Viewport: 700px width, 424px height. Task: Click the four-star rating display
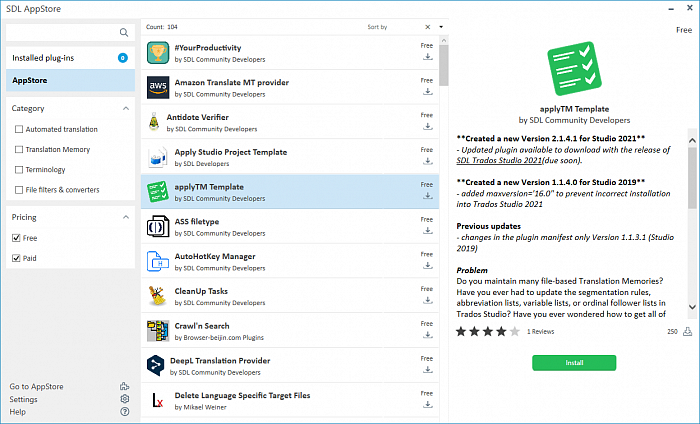(x=488, y=332)
